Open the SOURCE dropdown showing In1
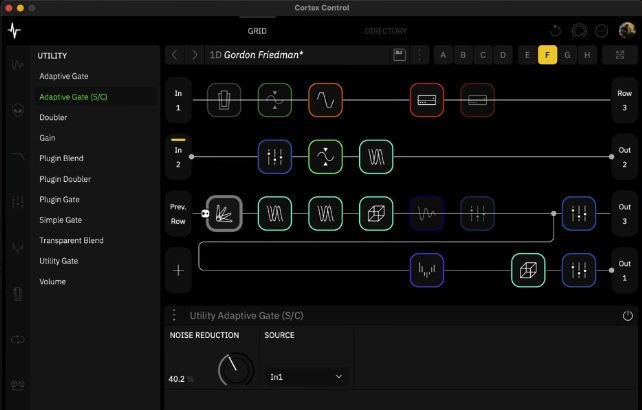 (x=306, y=377)
